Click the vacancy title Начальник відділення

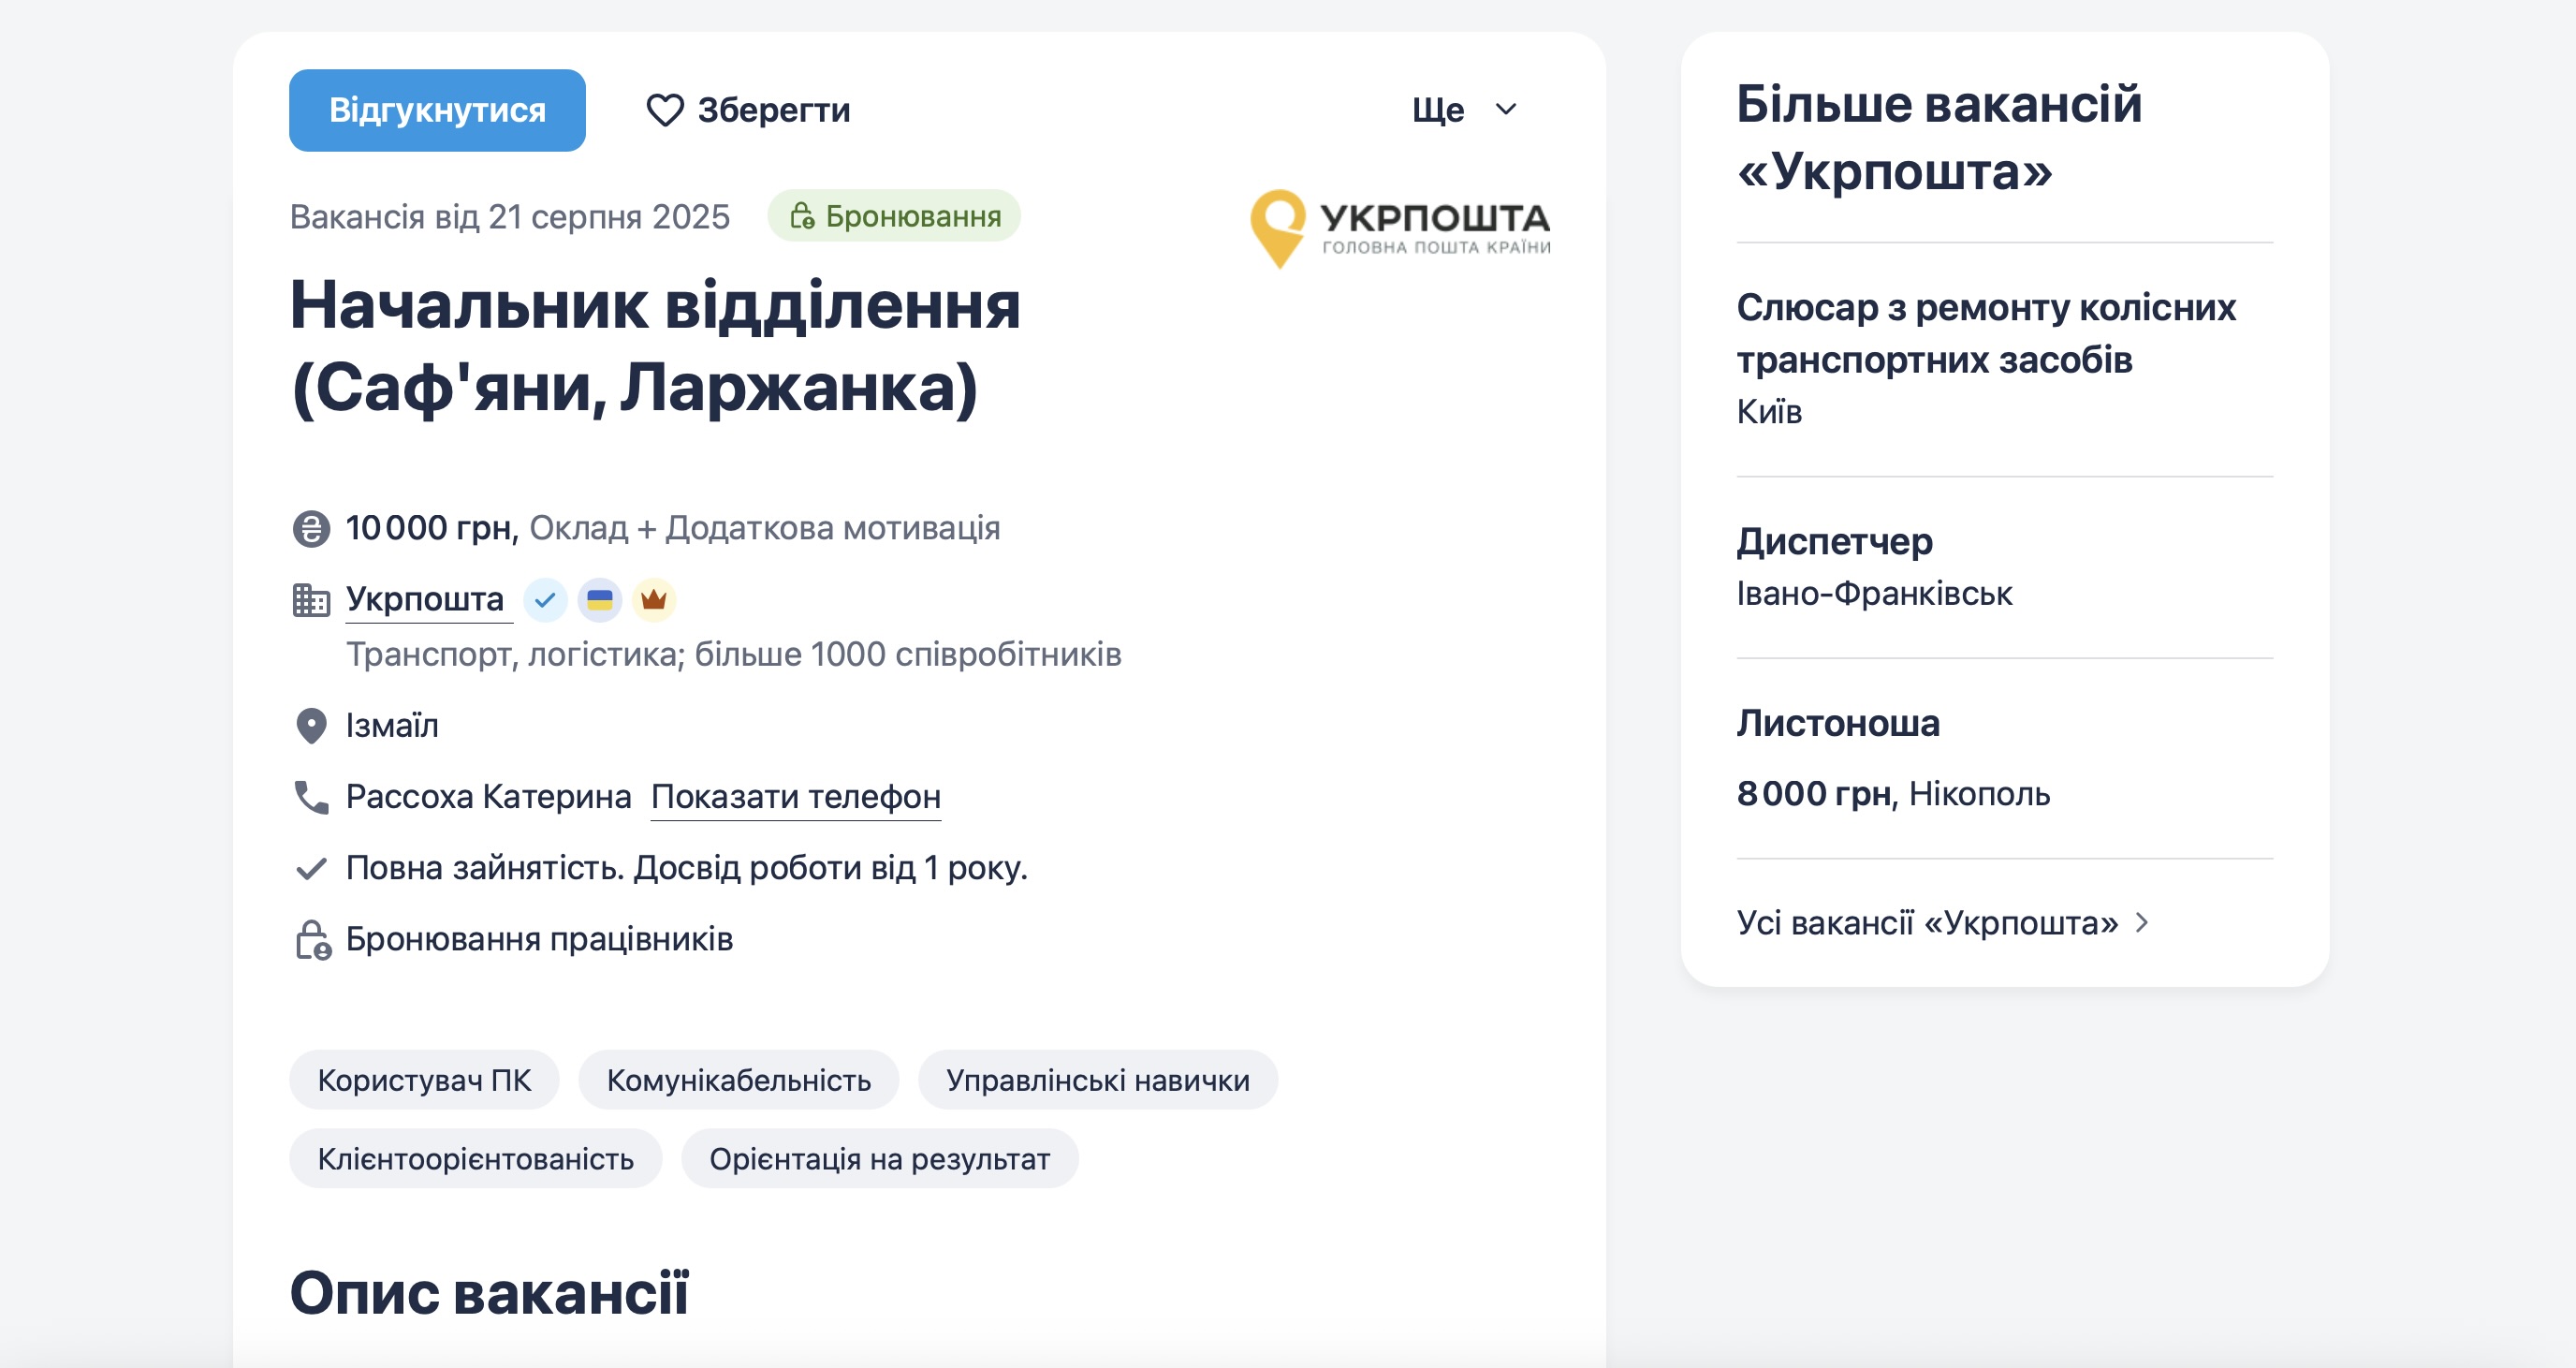coord(656,347)
